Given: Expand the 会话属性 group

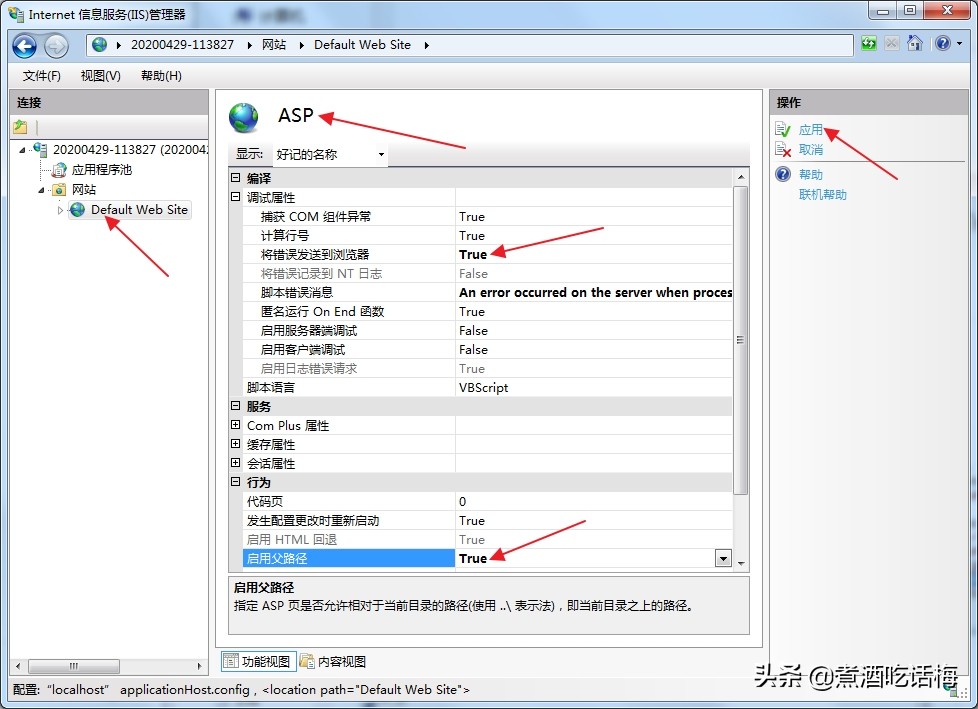Looking at the screenshot, I should click(235, 463).
